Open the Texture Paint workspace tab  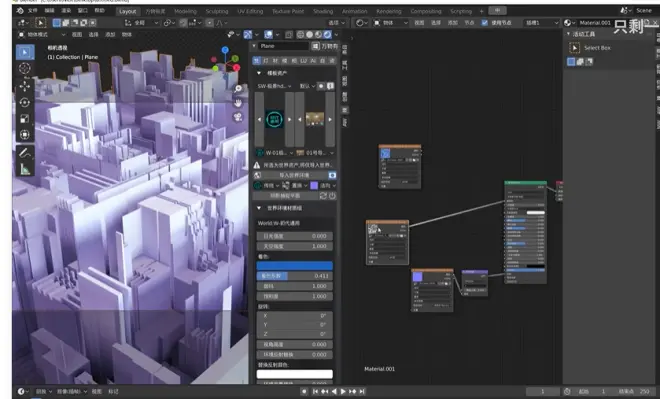289,11
